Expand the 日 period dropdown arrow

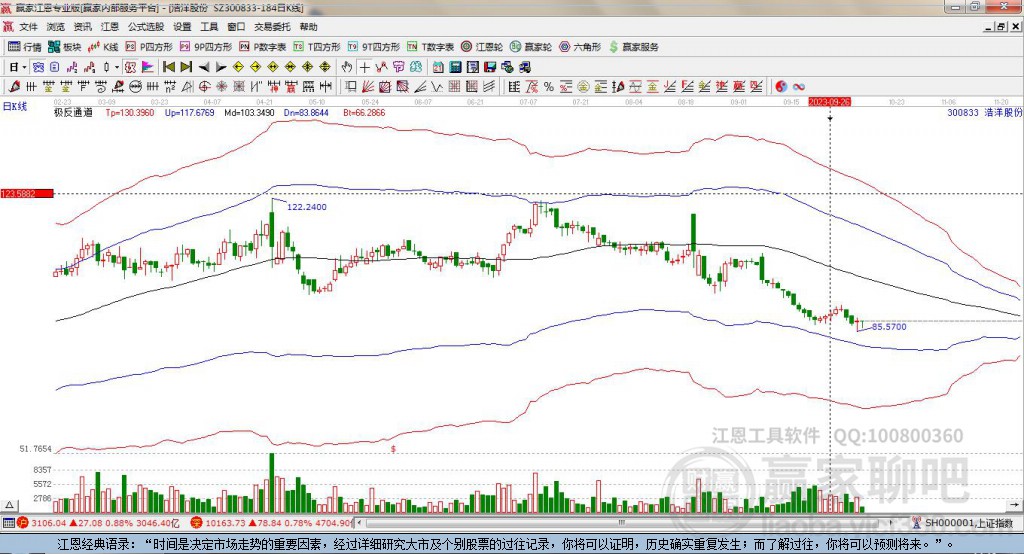click(24, 67)
